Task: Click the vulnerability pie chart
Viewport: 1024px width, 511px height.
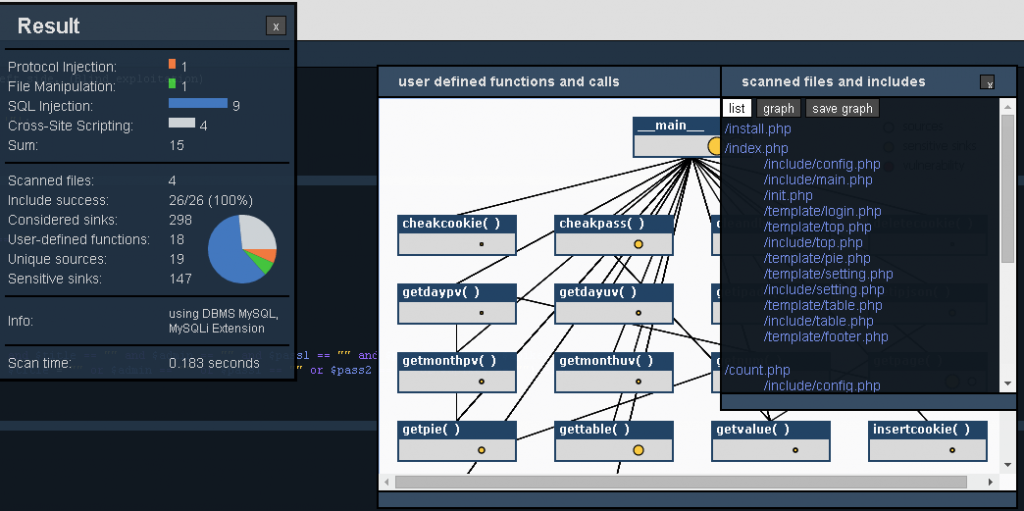Action: tap(242, 249)
